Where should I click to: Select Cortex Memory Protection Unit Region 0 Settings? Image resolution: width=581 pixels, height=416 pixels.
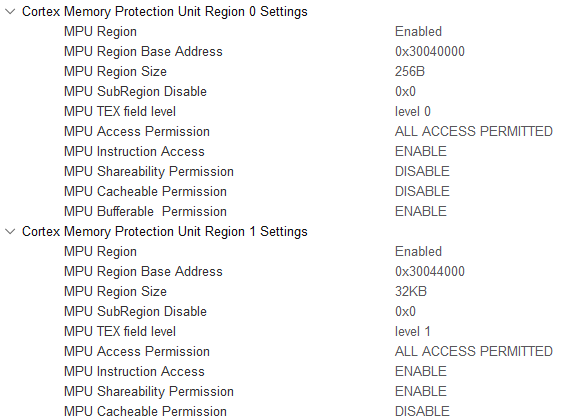[x=165, y=11]
